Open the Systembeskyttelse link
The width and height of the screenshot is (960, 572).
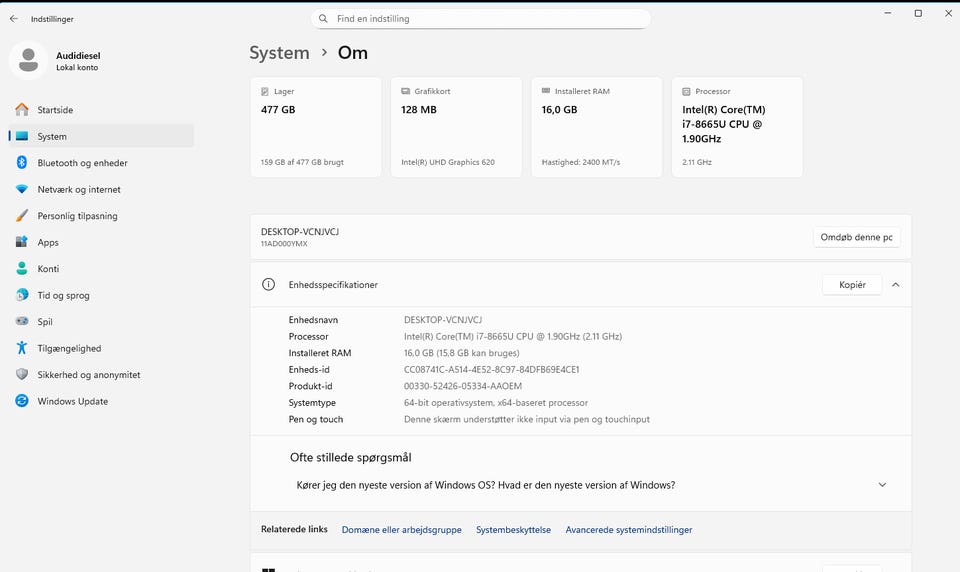point(513,530)
